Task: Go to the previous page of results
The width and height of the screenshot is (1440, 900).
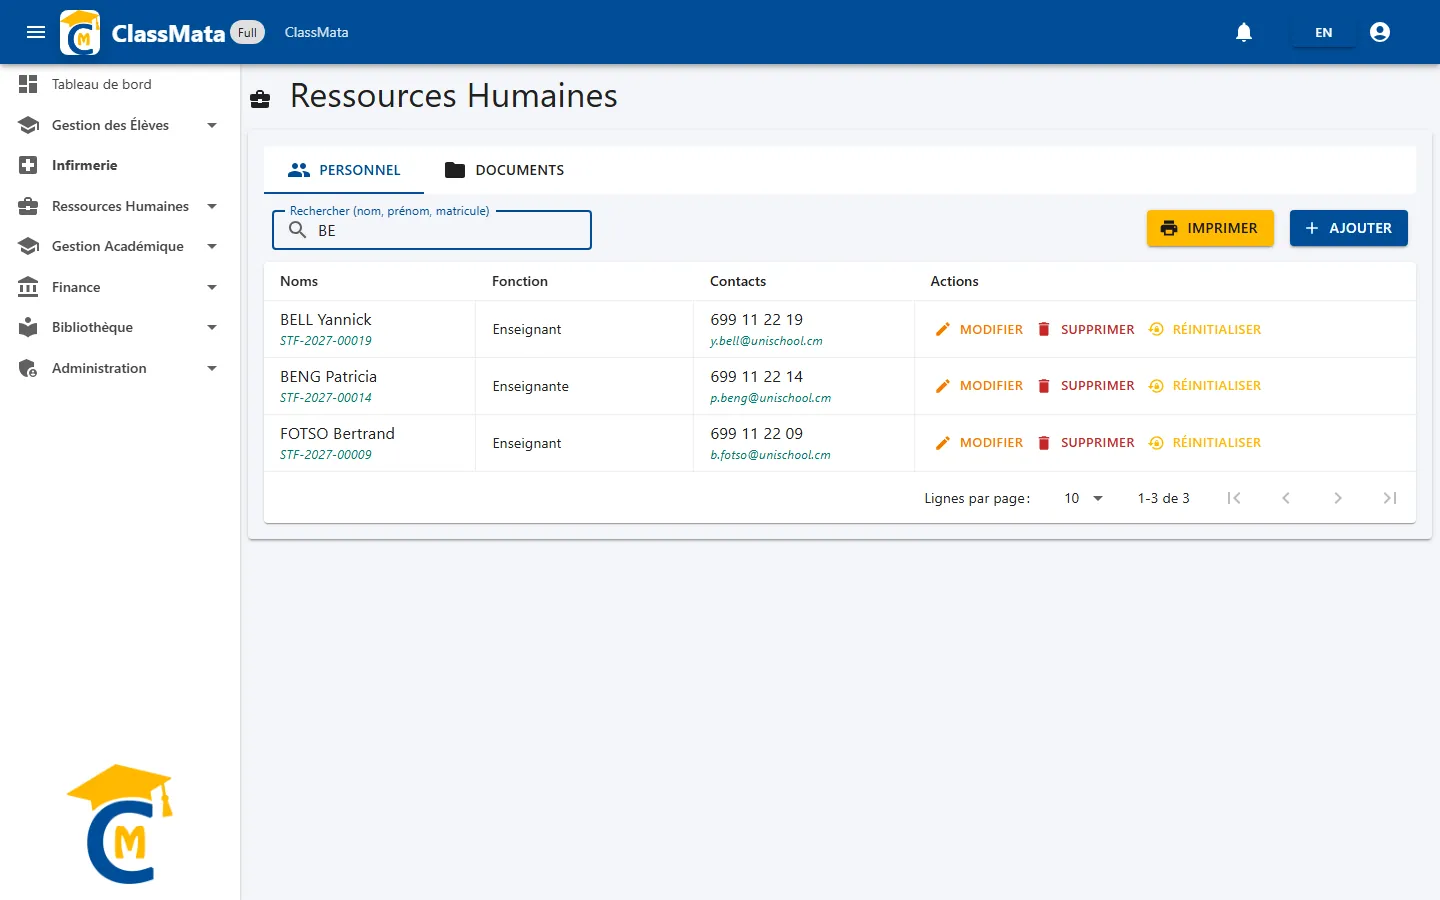Action: point(1286,498)
